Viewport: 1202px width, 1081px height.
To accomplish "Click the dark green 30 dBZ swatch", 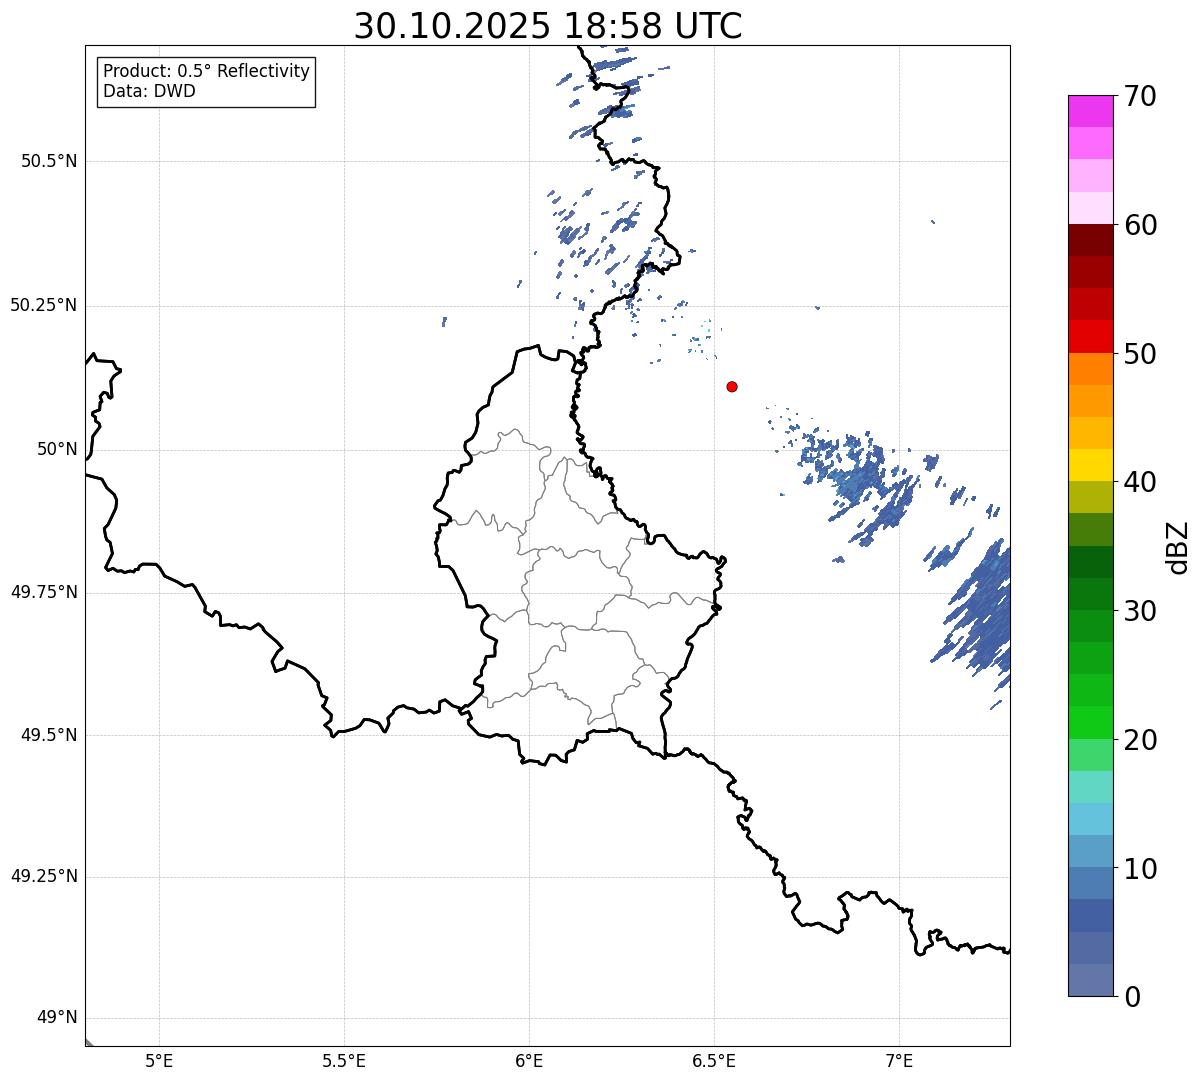I will point(1090,594).
